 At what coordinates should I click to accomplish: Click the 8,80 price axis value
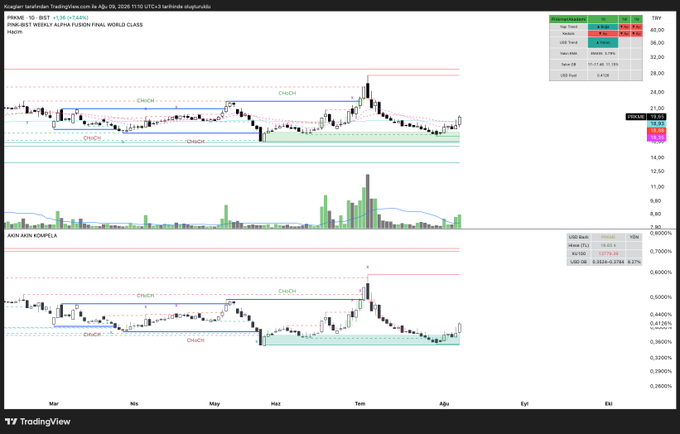coord(655,214)
